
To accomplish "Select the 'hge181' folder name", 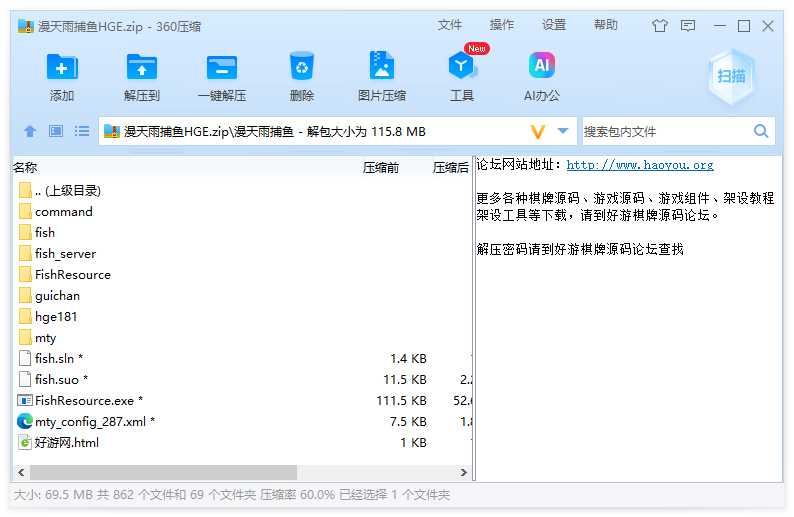I will [56, 317].
